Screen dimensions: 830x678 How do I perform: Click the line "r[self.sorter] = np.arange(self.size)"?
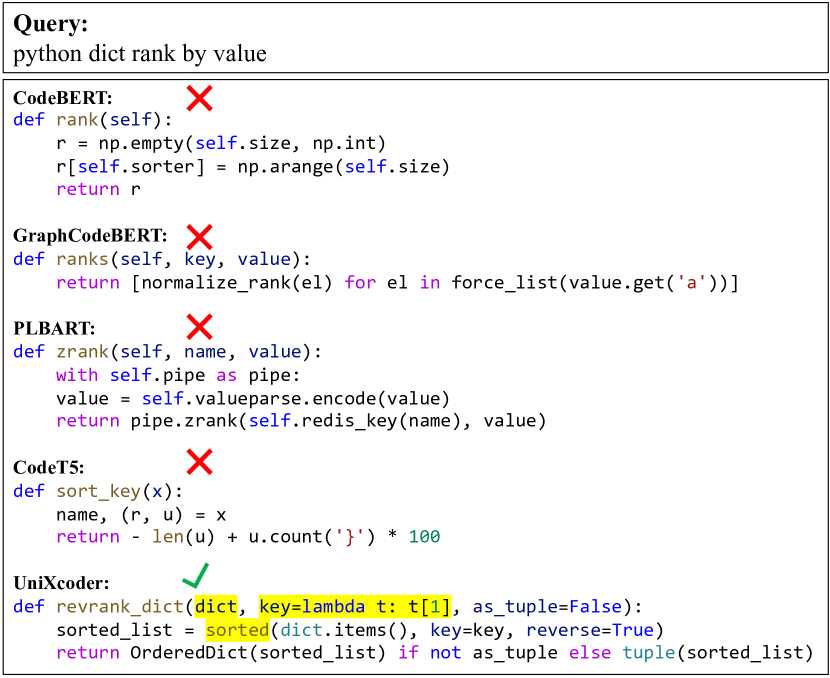252,167
